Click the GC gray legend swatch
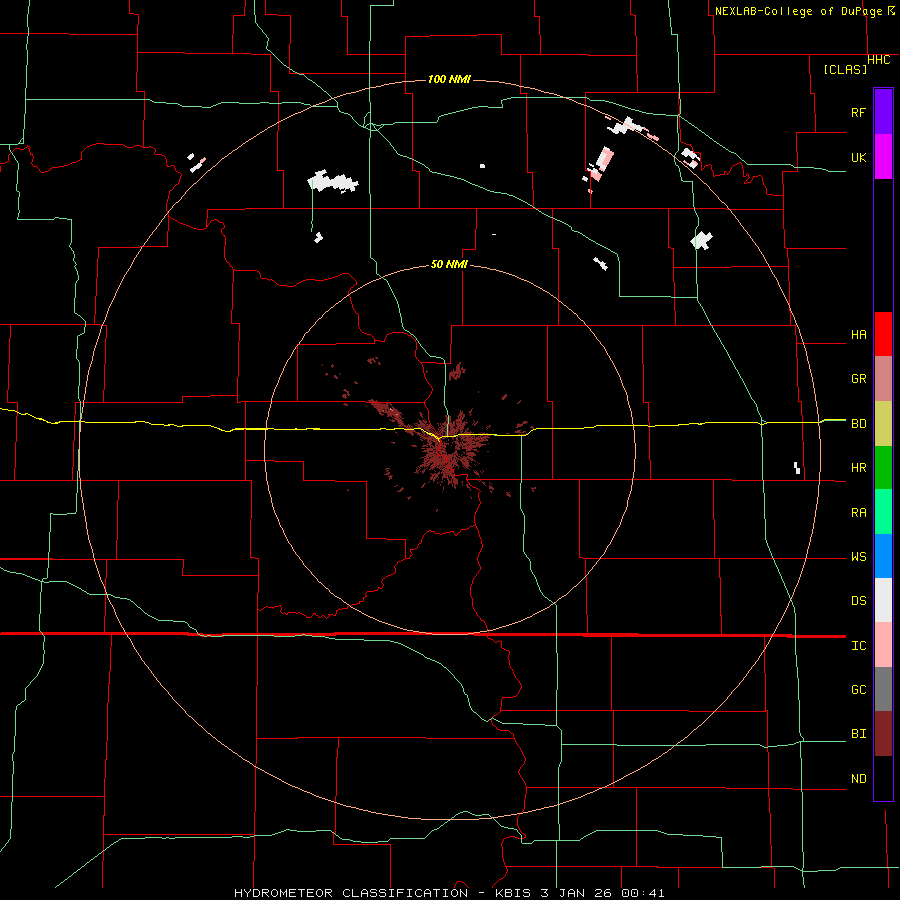900x900 pixels. tap(883, 689)
